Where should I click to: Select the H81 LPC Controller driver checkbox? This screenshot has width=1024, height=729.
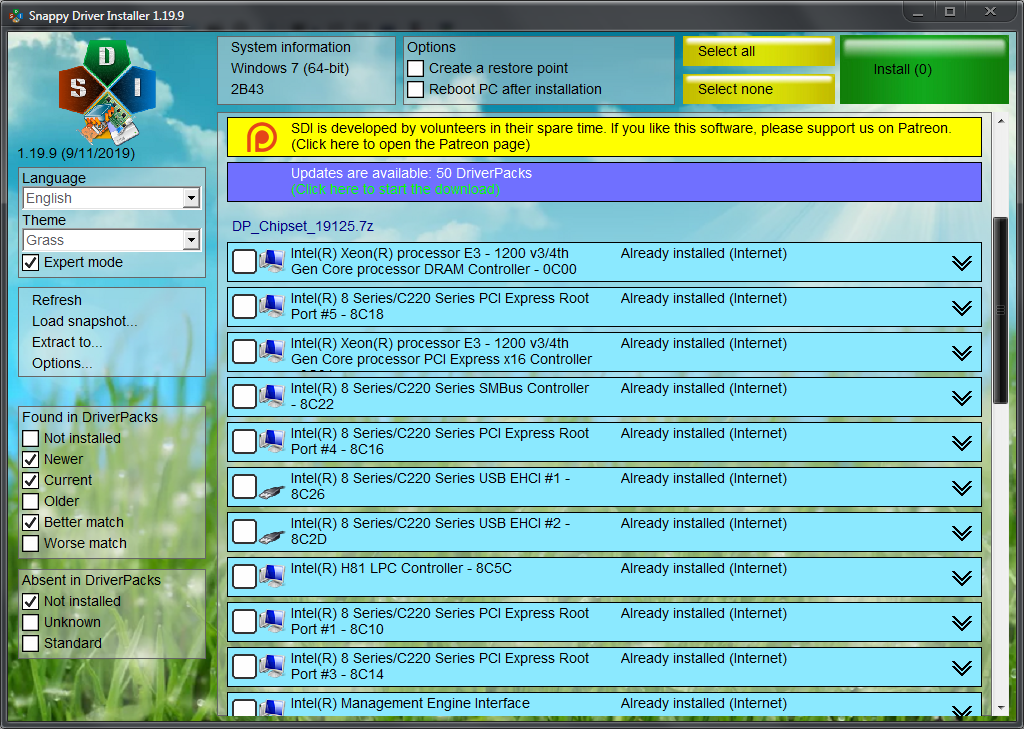(244, 577)
